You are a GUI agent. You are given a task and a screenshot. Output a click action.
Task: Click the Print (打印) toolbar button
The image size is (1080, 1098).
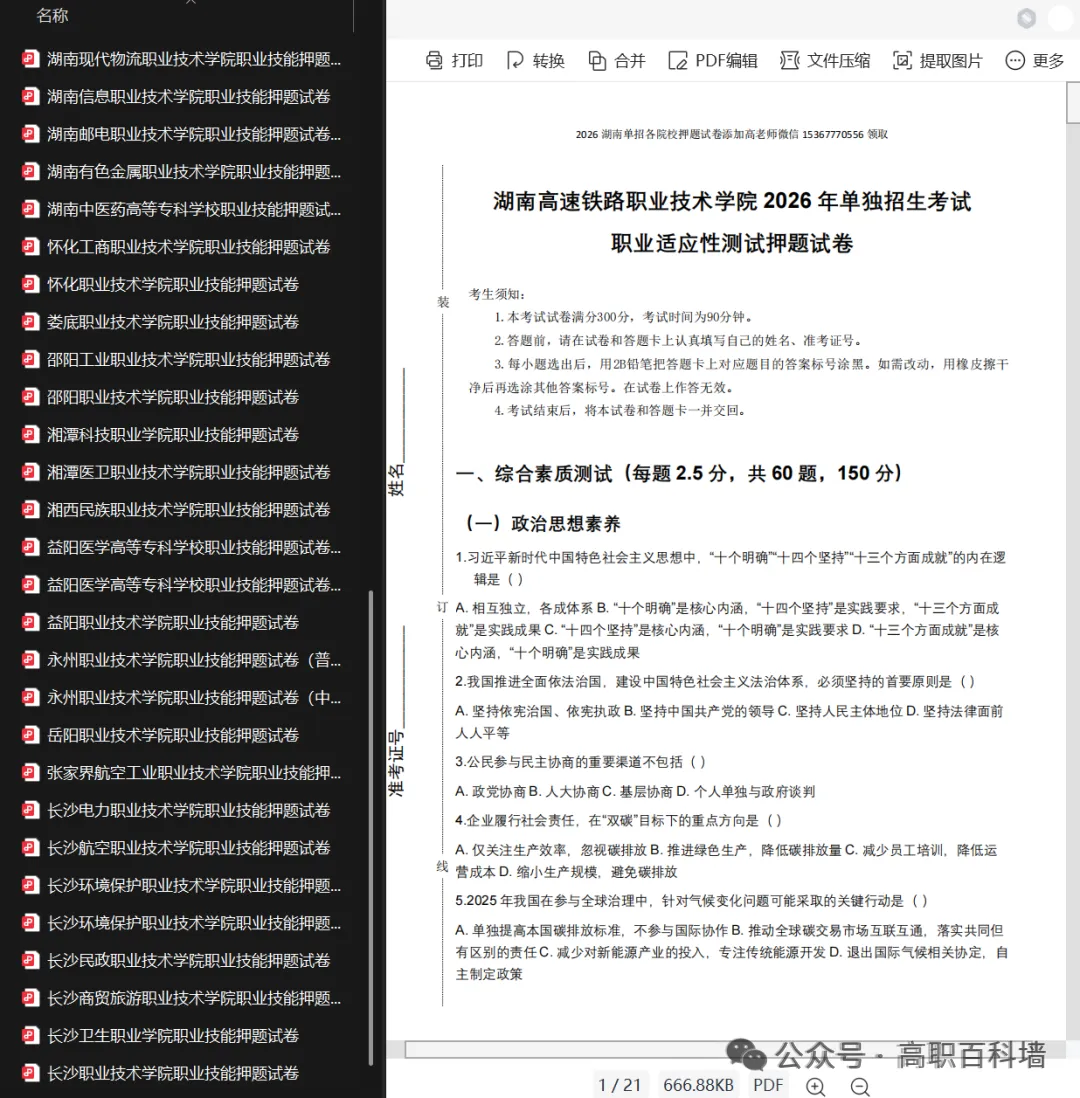click(454, 61)
